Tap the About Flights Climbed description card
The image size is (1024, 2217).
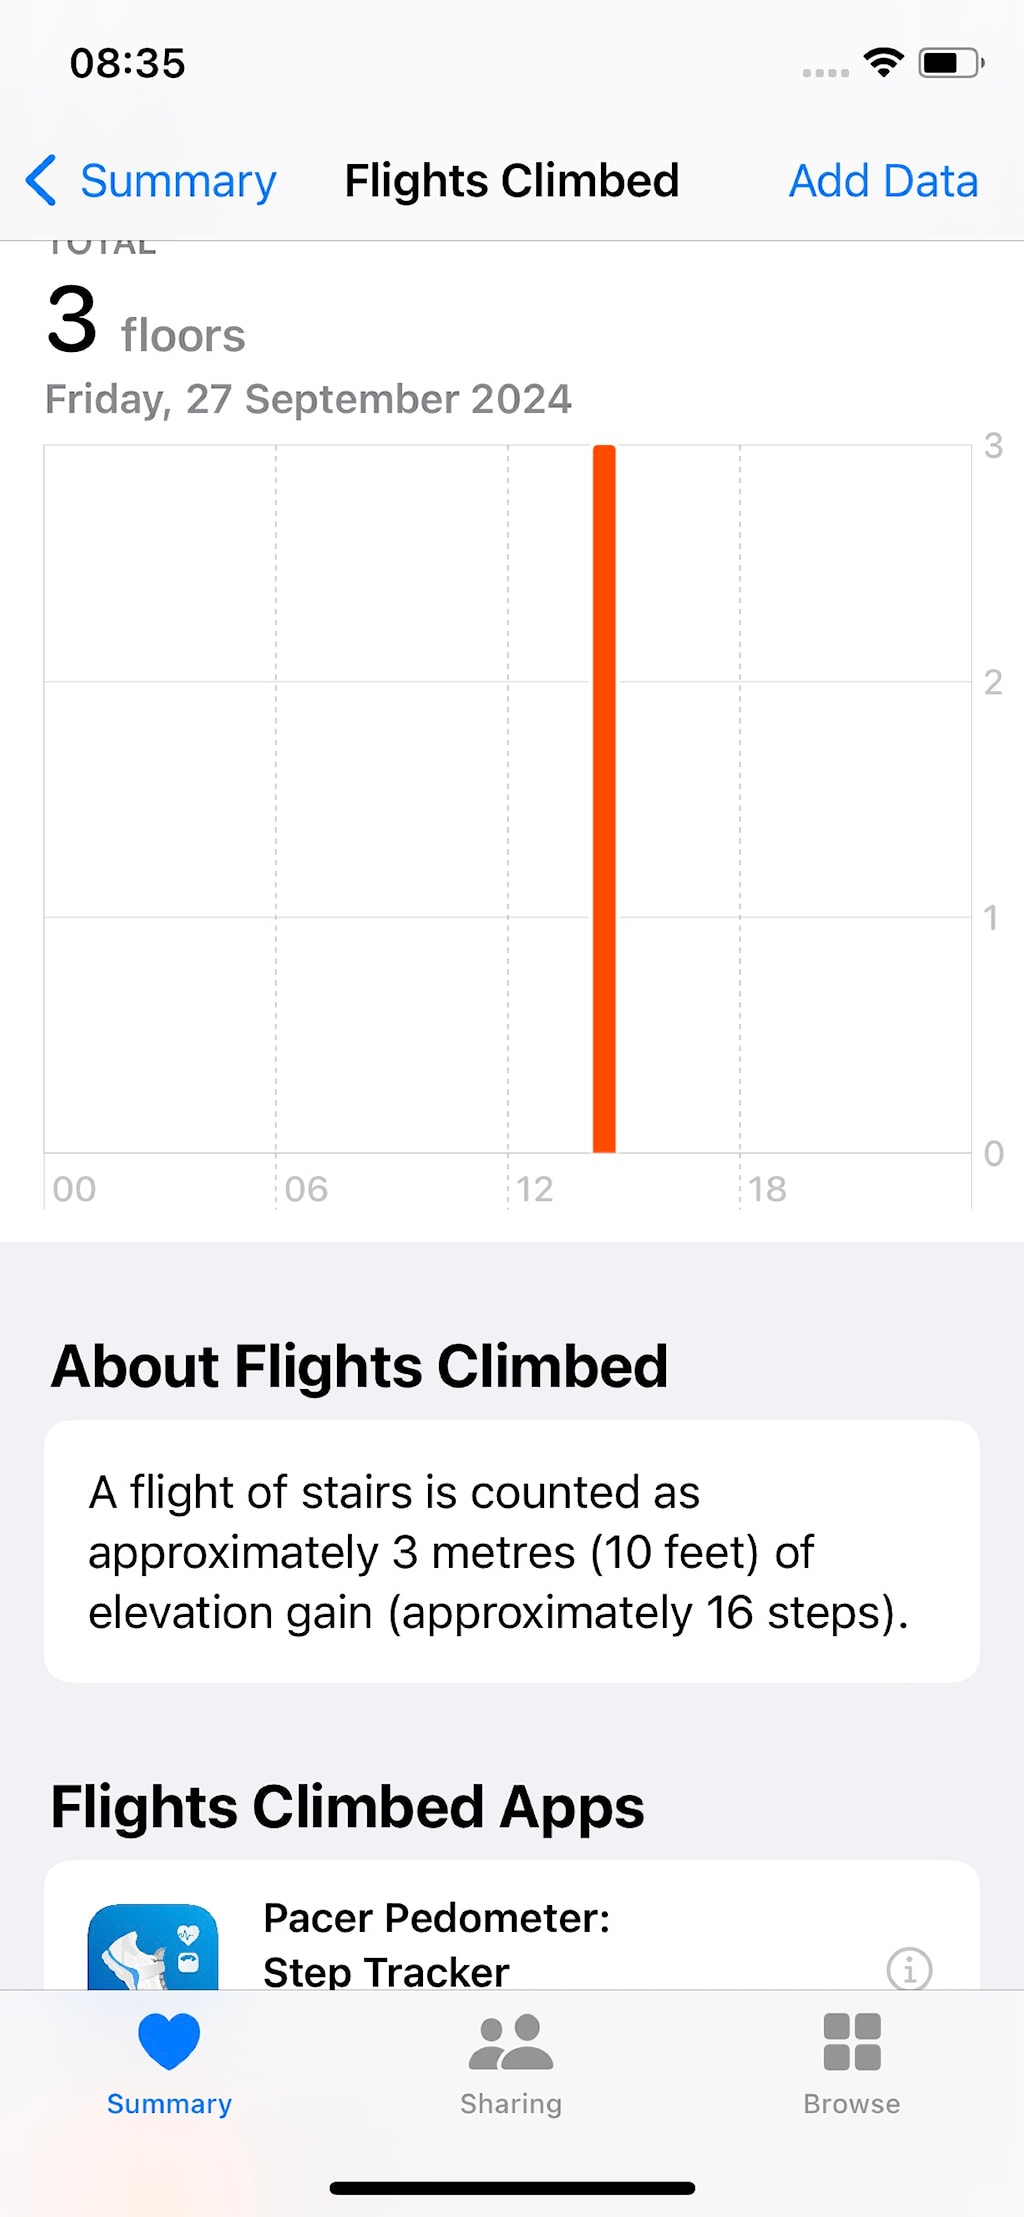tap(511, 1551)
